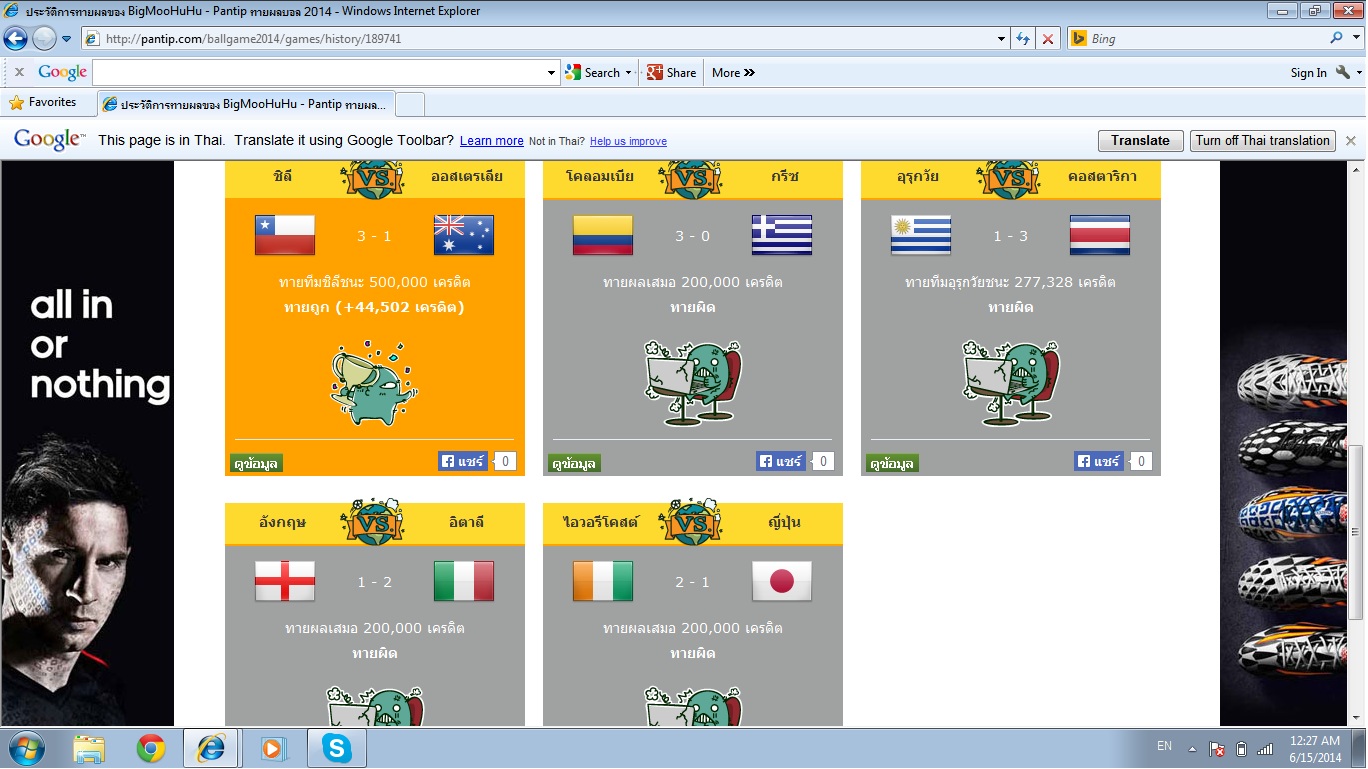Viewport: 1368px width, 769px height.
Task: Launch Google Chrome from the taskbar
Action: point(151,748)
